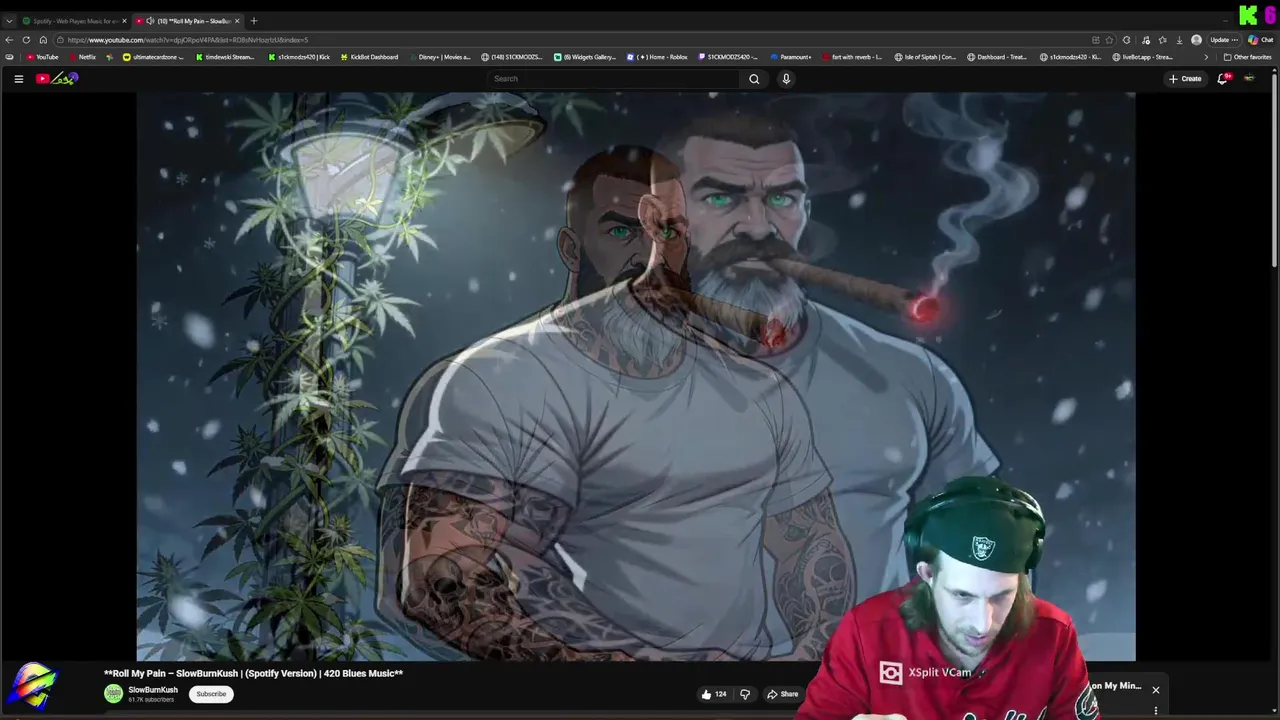Close the popup with the X button
Screen dimensions: 1280x720
pyautogui.click(x=1156, y=690)
